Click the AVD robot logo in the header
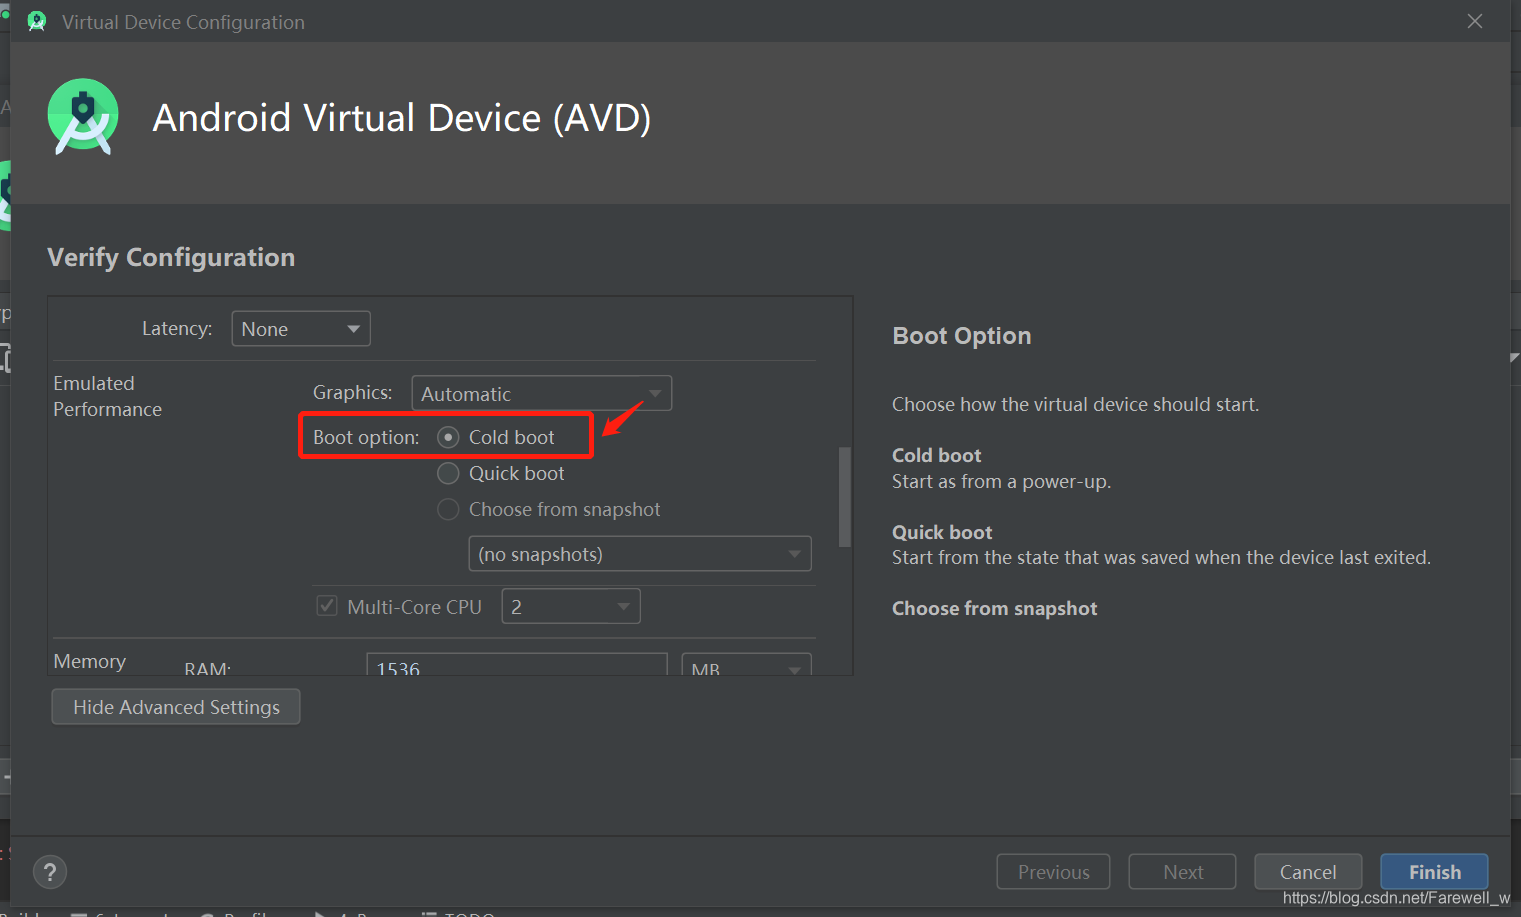 (x=83, y=117)
